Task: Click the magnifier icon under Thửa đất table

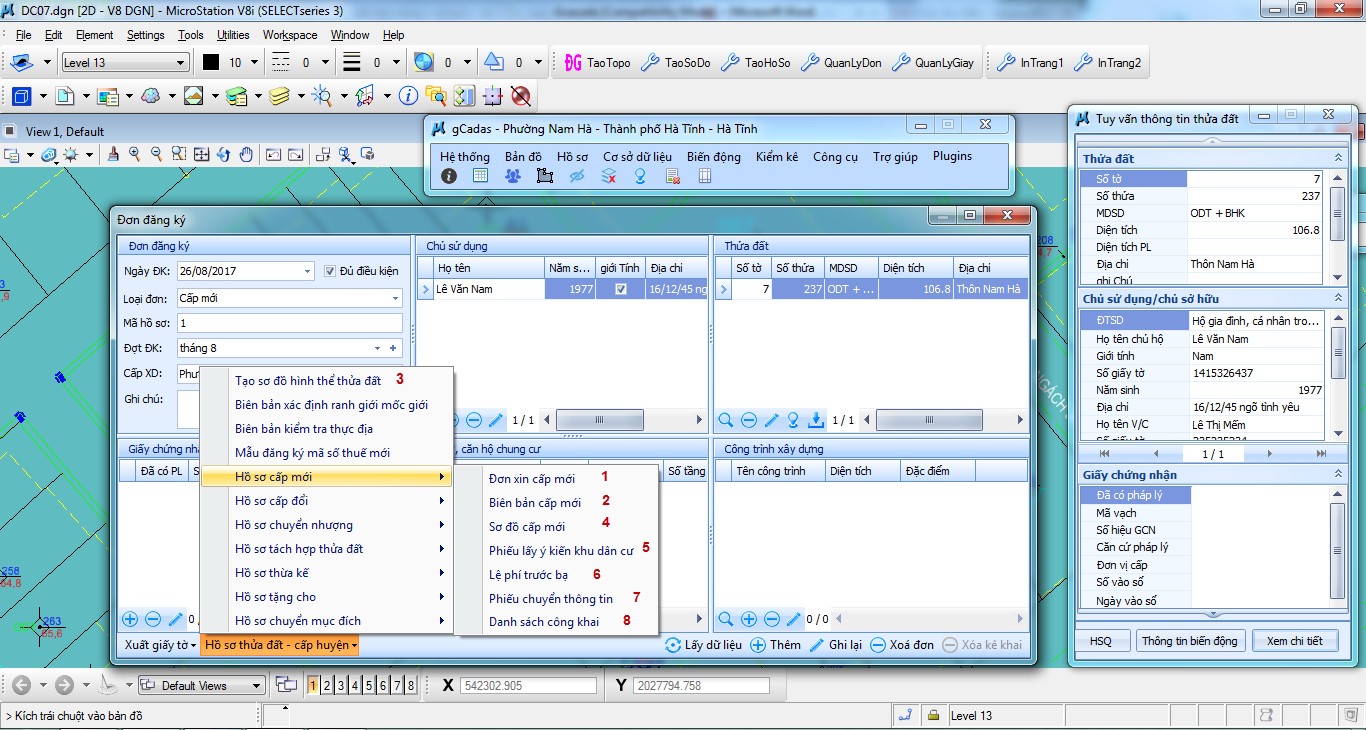Action: coord(726,420)
